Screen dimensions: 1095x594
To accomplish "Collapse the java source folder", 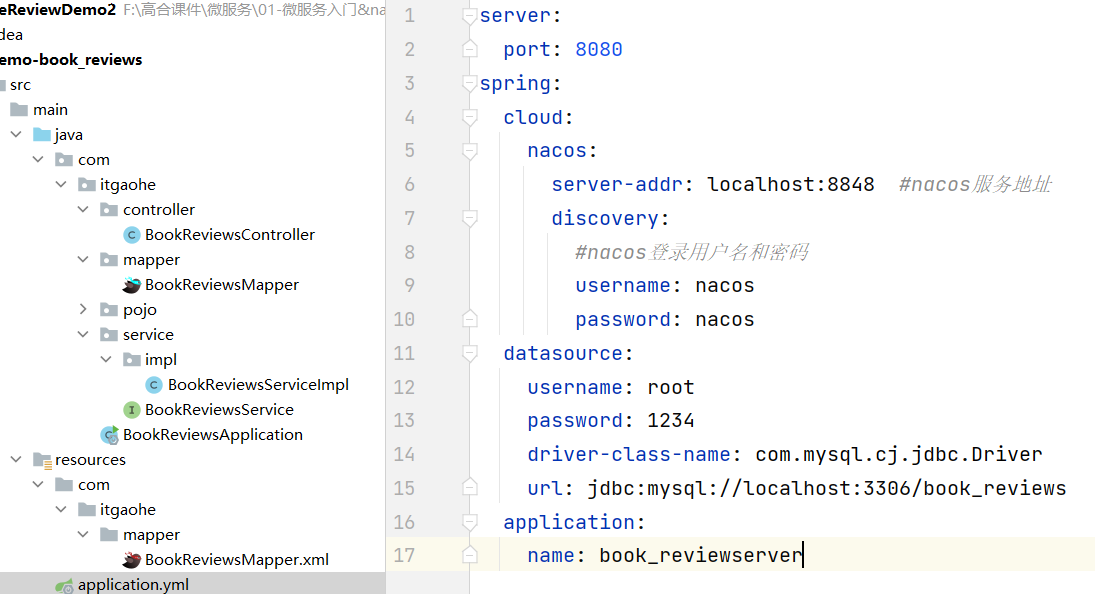I will coord(16,134).
